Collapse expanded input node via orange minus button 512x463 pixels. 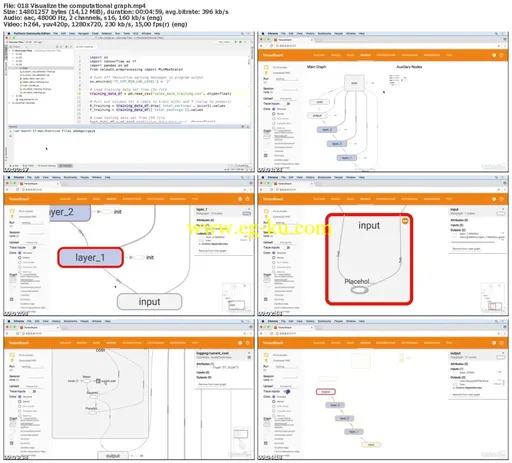[405, 221]
